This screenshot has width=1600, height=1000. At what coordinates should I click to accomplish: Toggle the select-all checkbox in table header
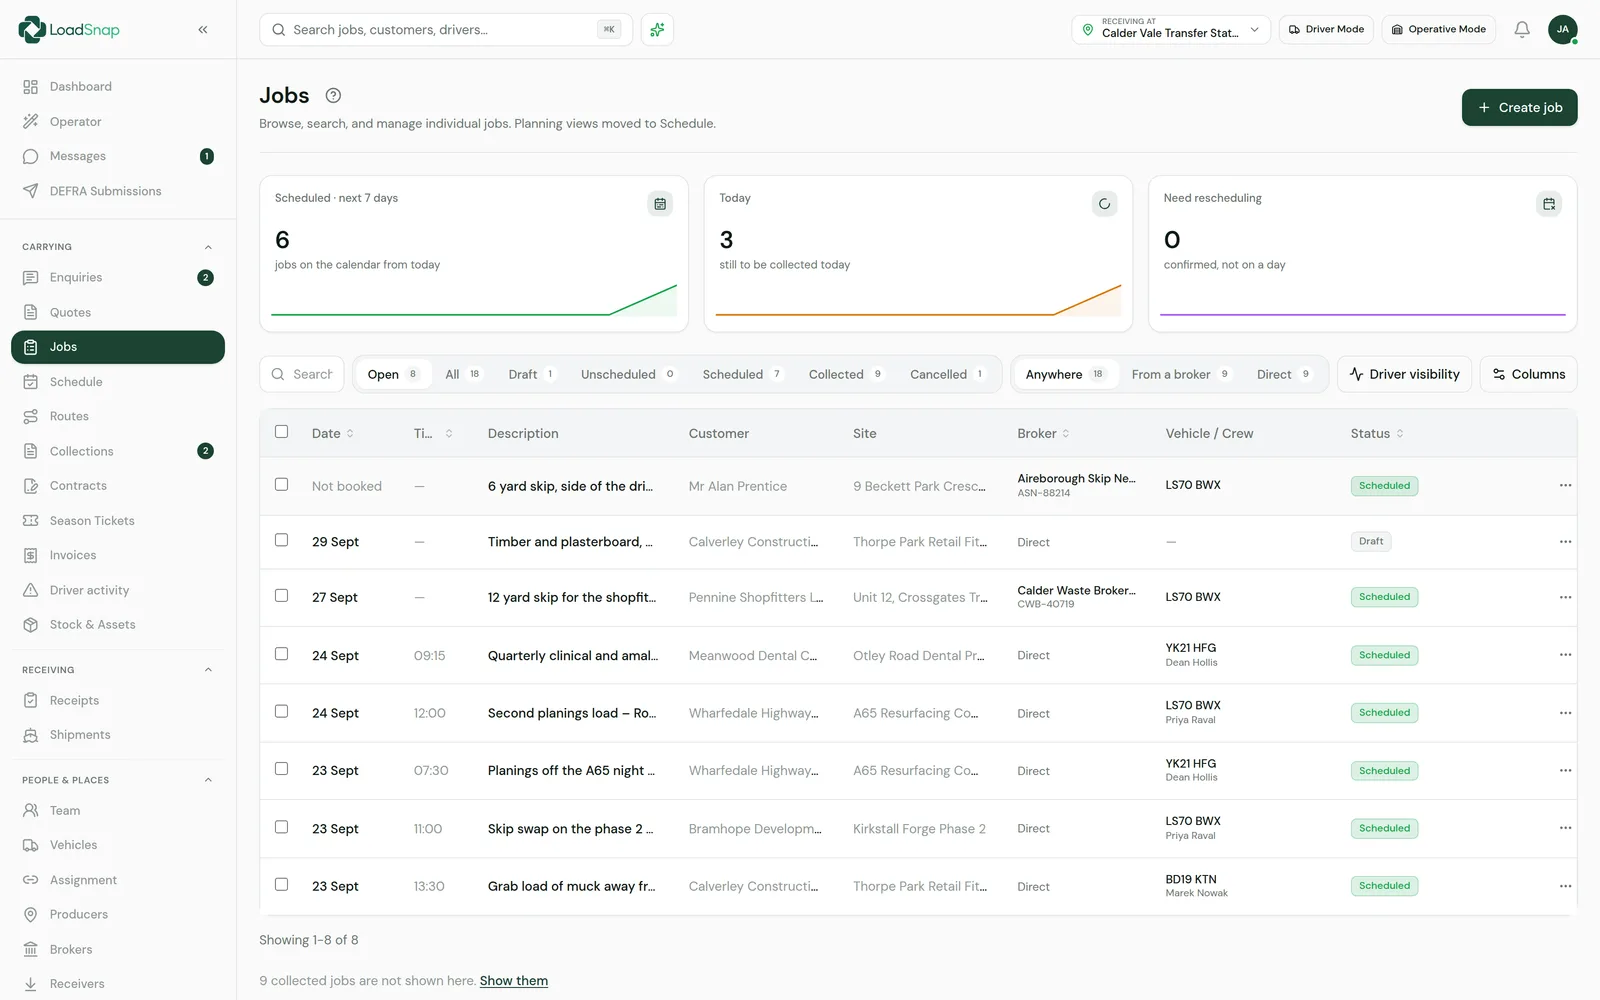282,432
